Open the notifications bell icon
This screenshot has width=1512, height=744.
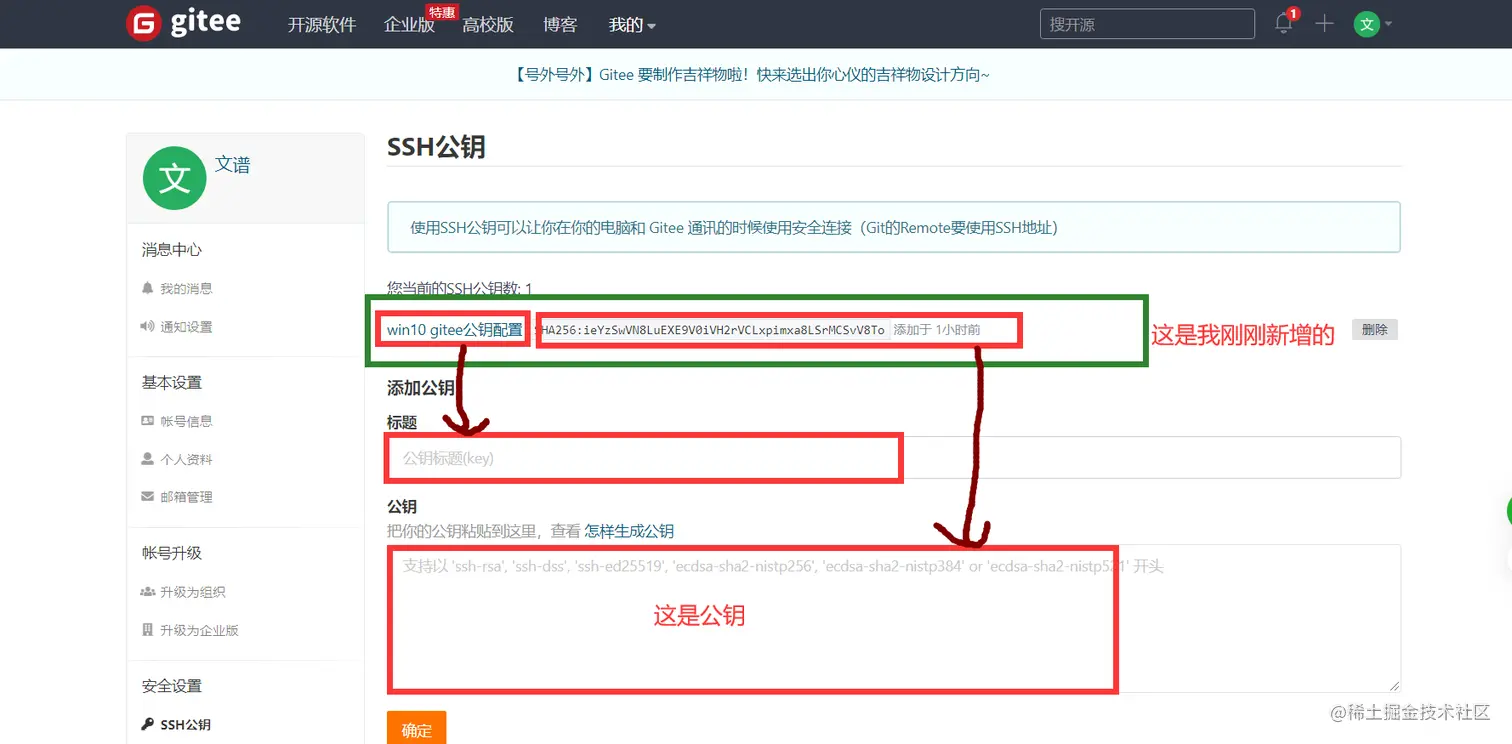[x=1284, y=23]
